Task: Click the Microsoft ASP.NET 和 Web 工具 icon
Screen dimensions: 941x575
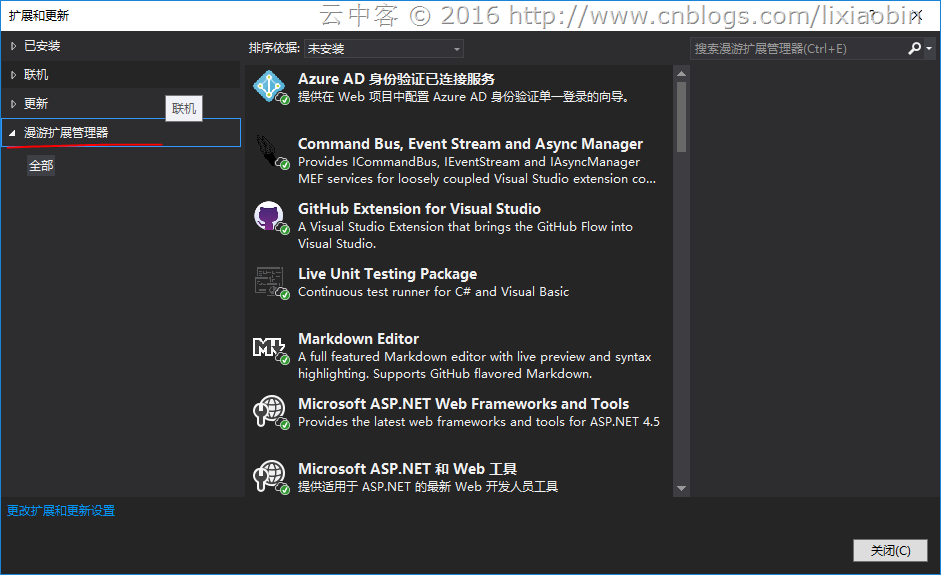Action: pyautogui.click(x=269, y=476)
